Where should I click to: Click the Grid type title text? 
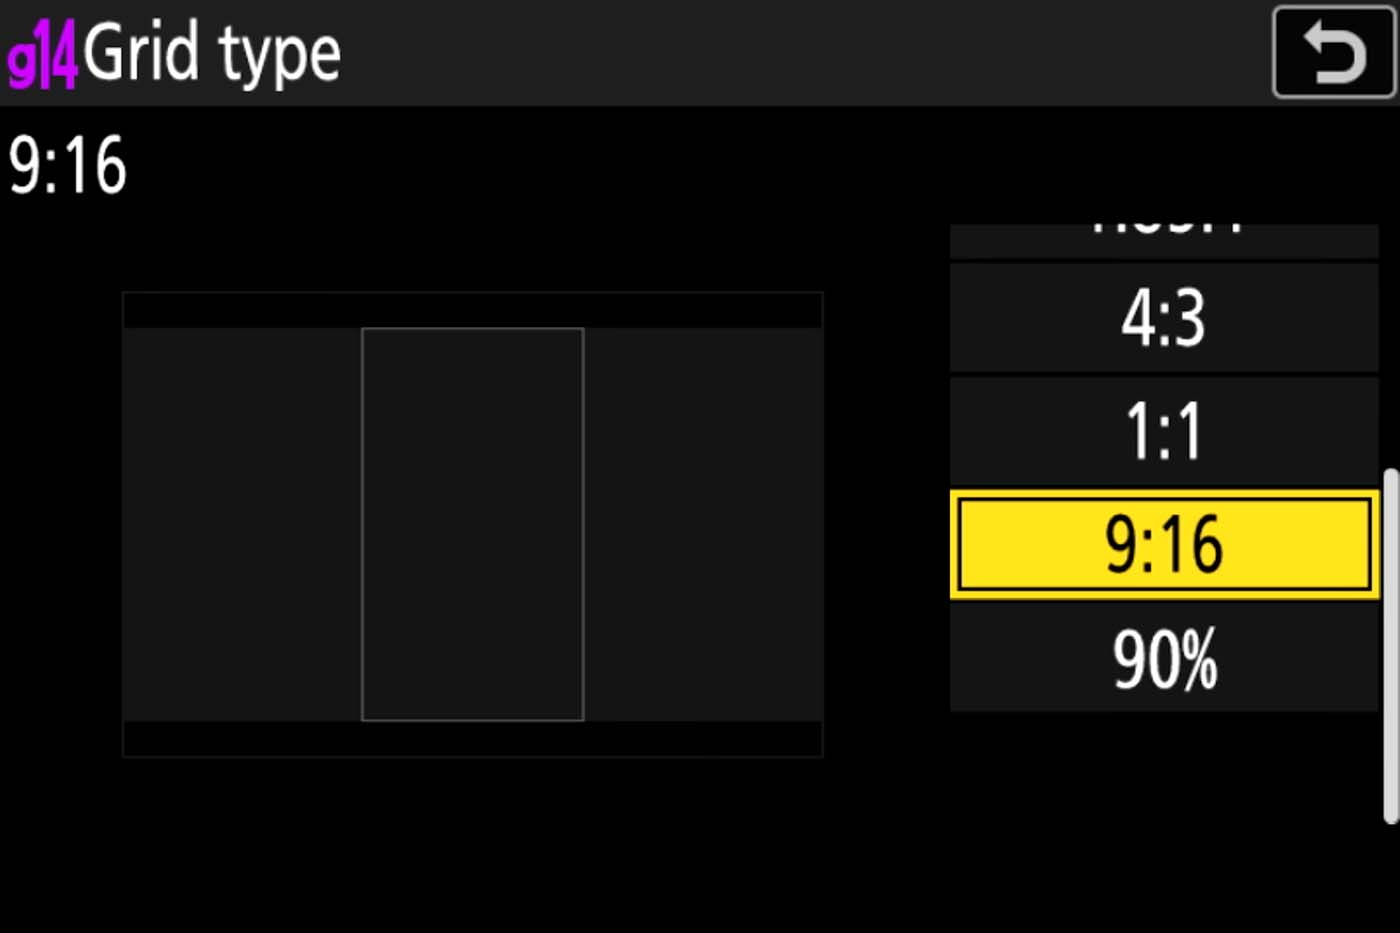coord(212,54)
